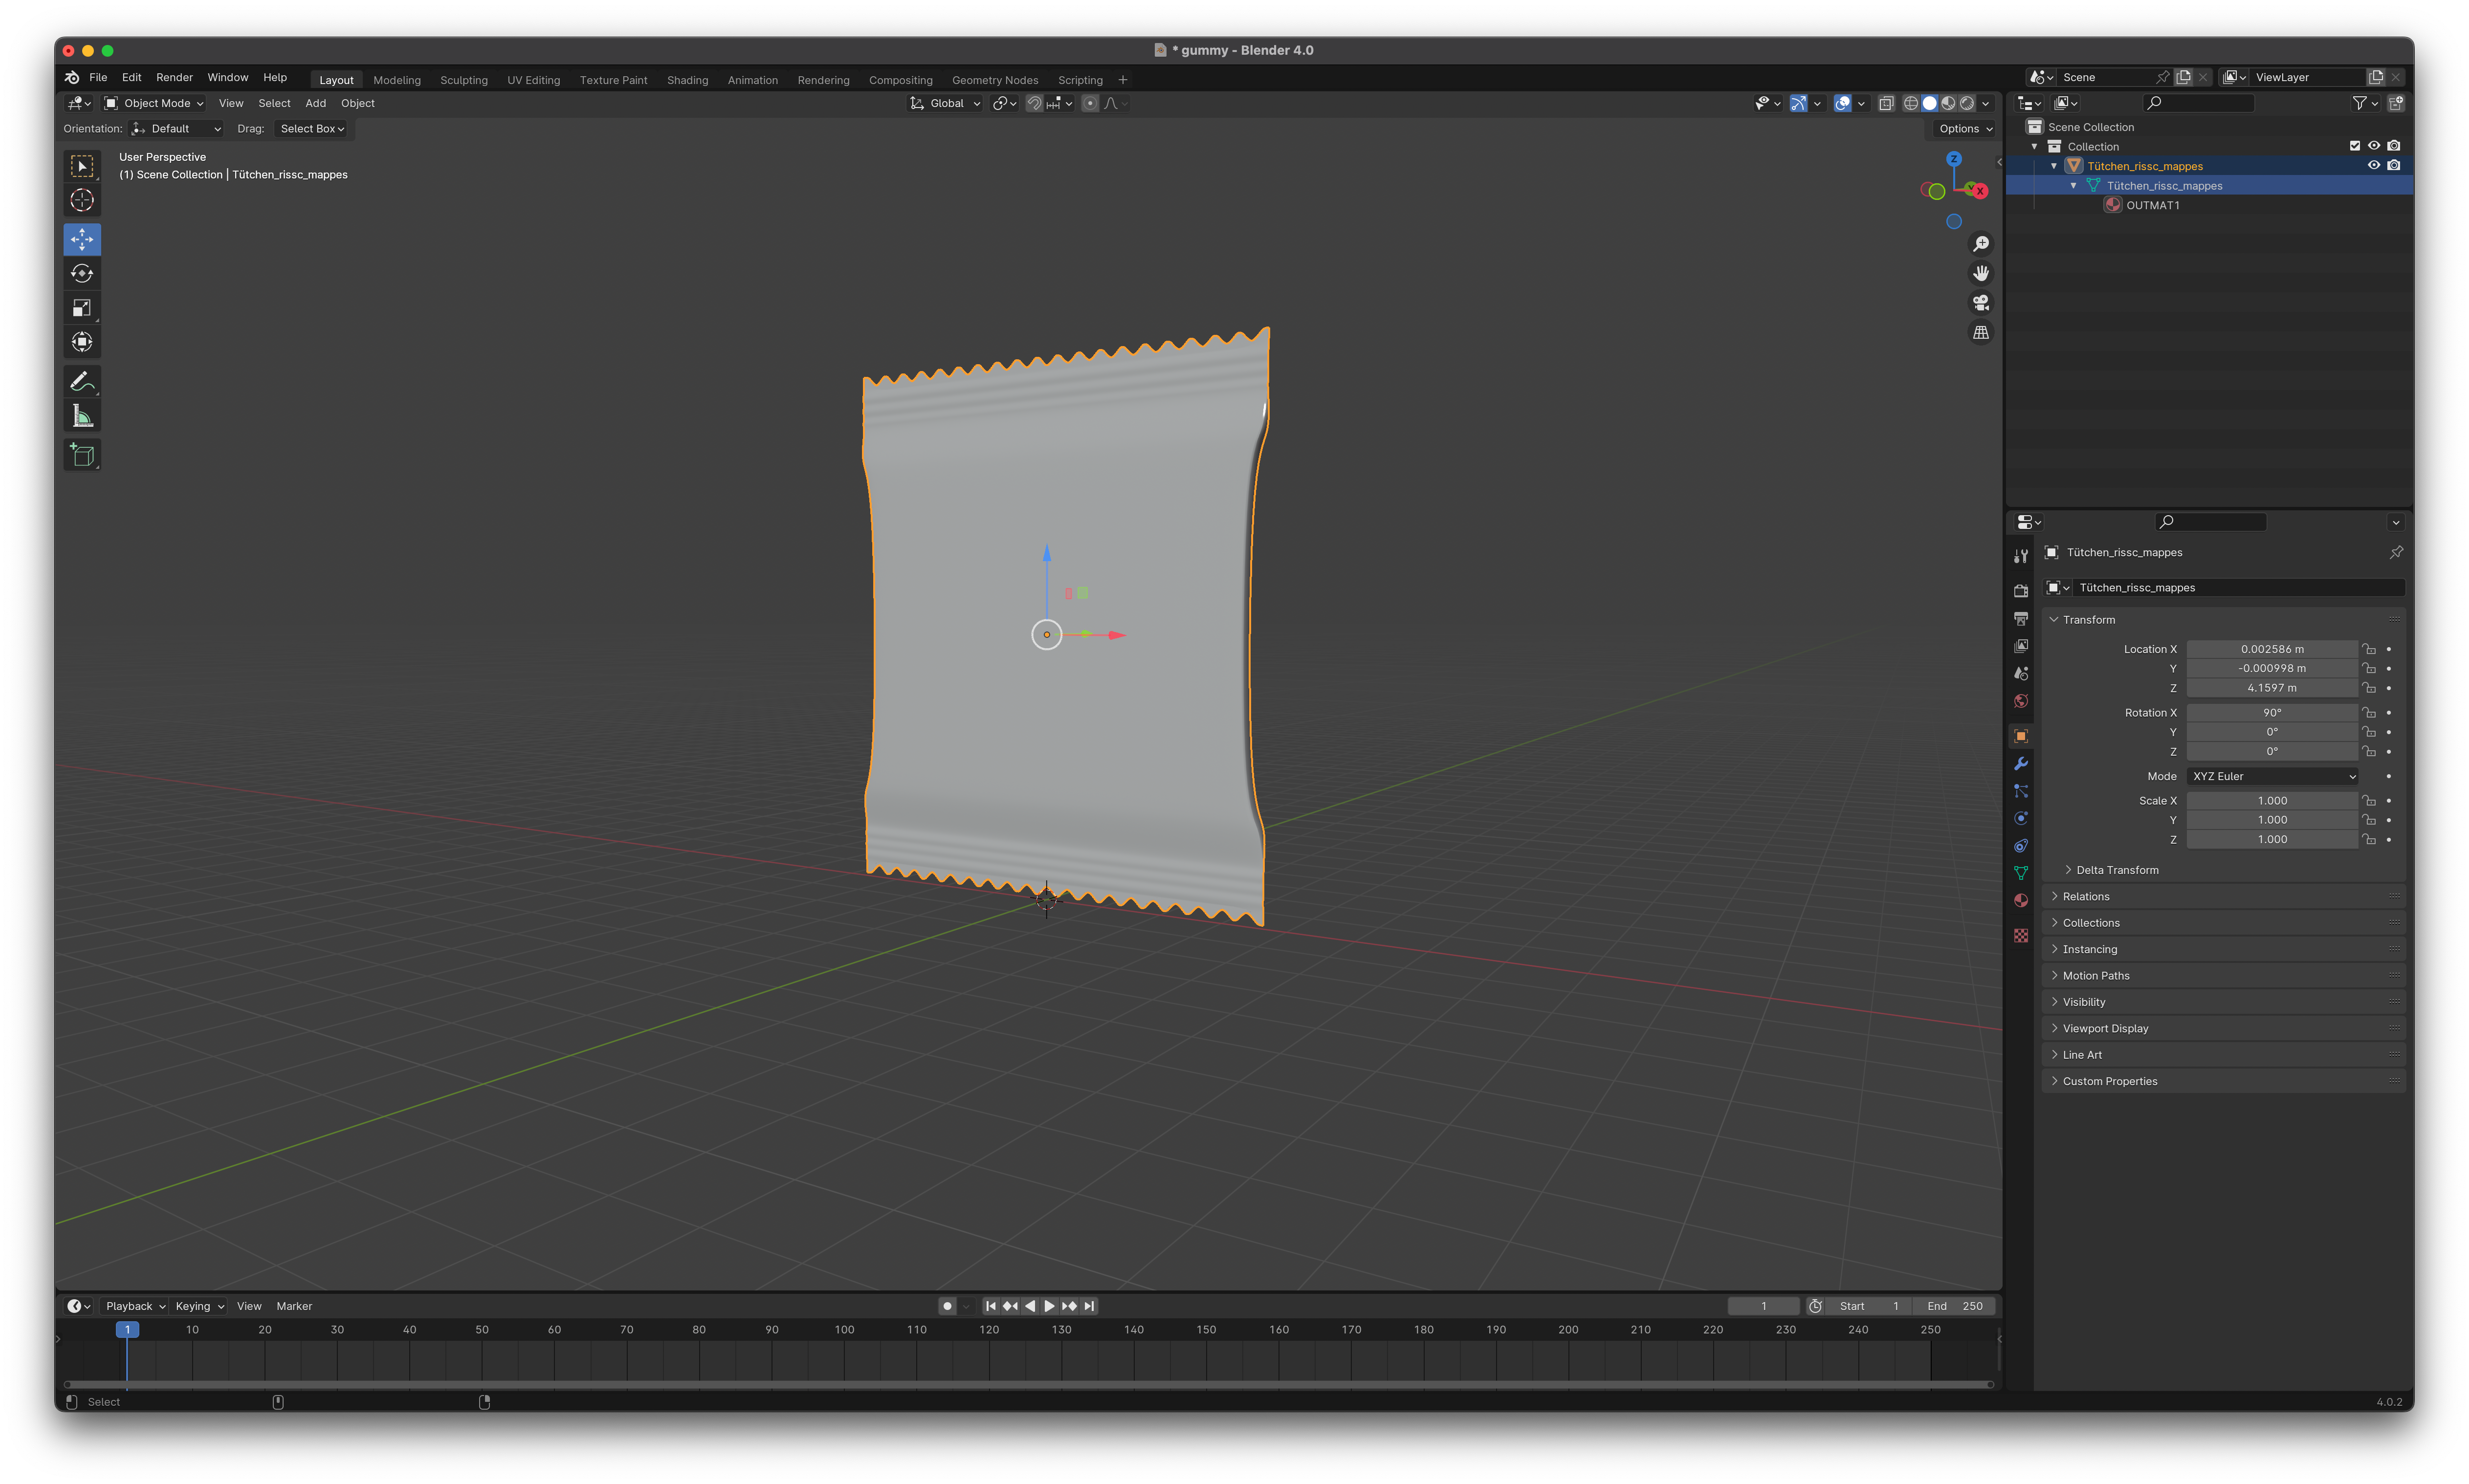Viewport: 2469px width, 1484px height.
Task: Click the 3D Cursor tool
Action: (x=82, y=200)
